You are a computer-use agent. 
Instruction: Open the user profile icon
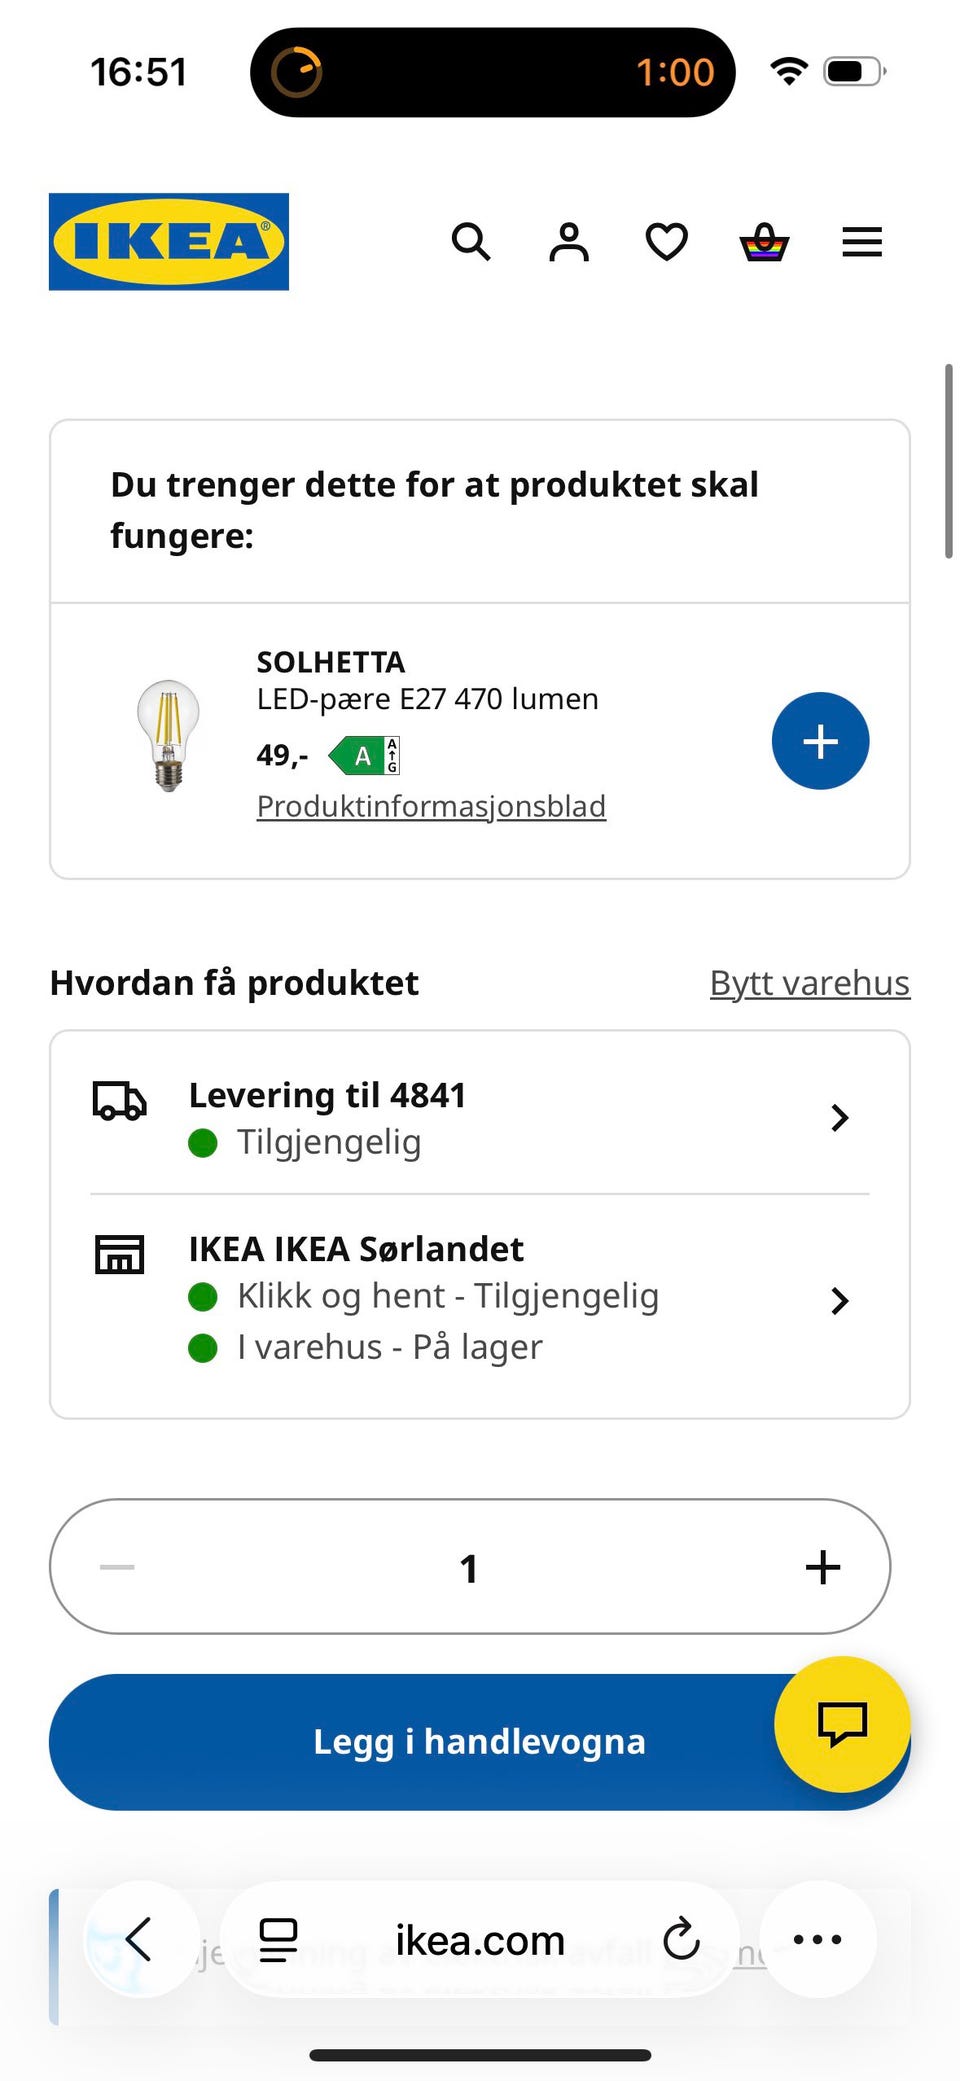569,242
